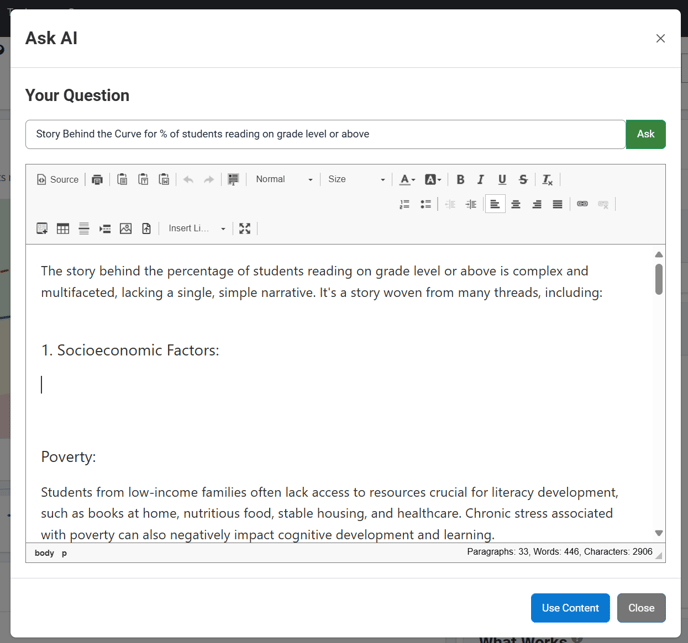
Task: Toggle Underline formatting
Action: click(502, 180)
